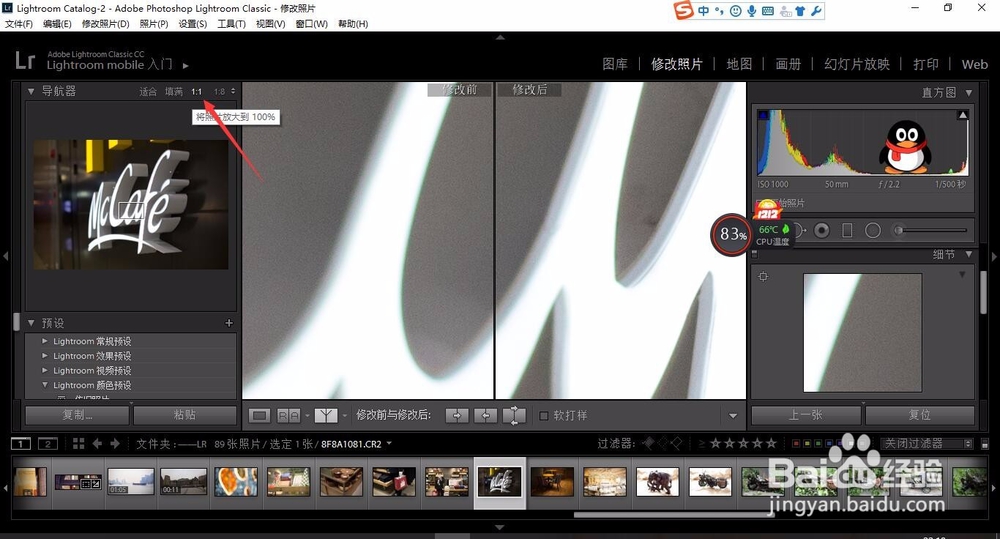
Task: Open the 文件(F) menu
Action: point(19,24)
